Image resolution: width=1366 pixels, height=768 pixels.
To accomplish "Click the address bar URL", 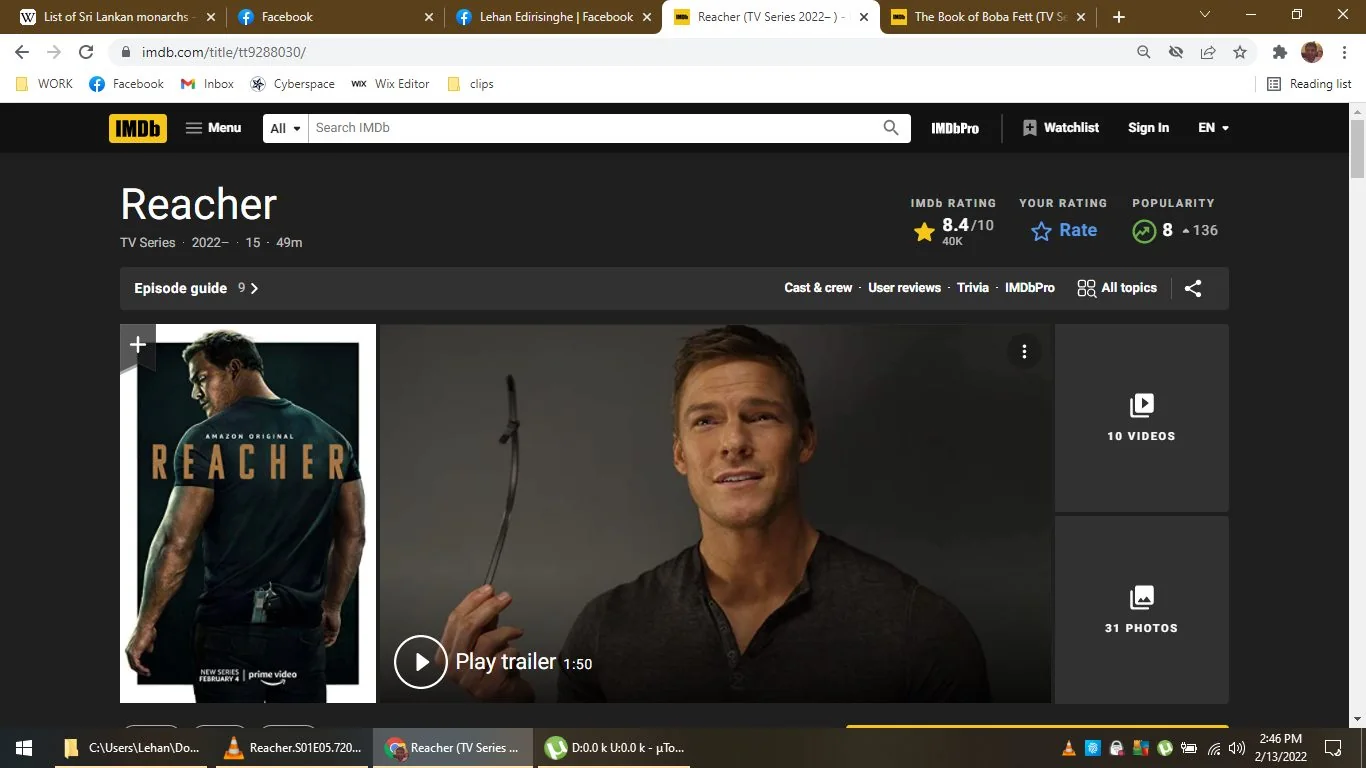I will (224, 52).
